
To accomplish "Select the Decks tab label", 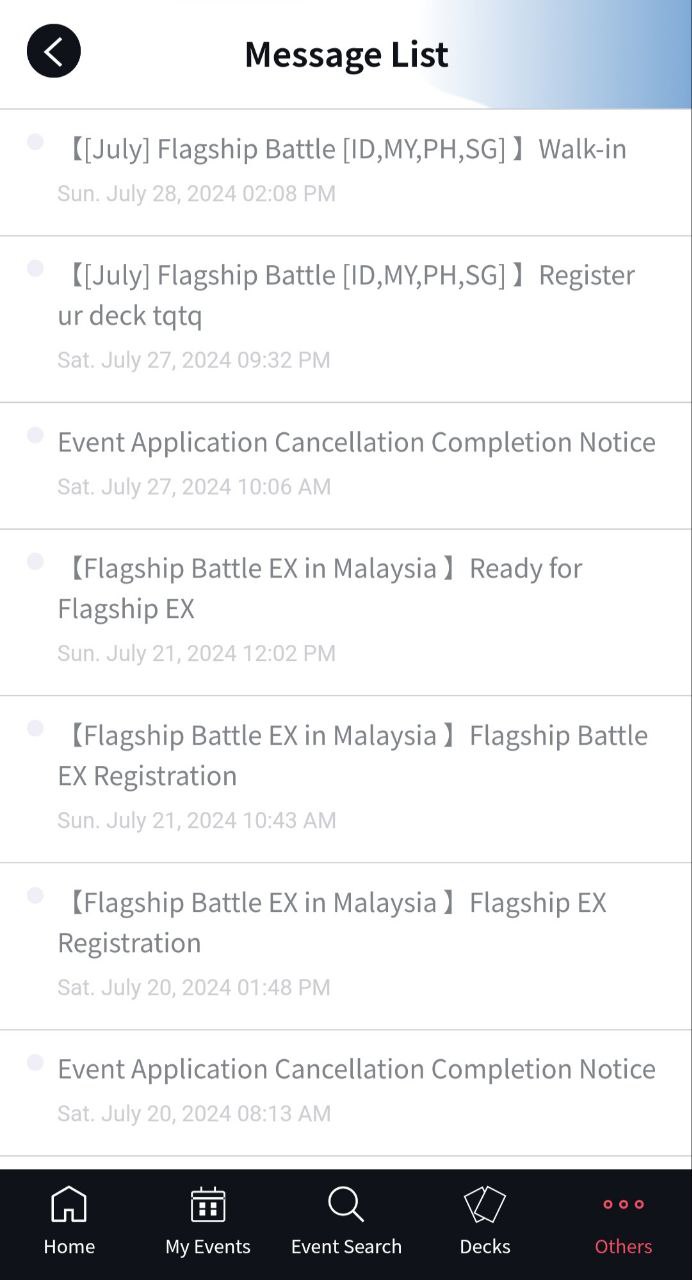I will tap(485, 1246).
